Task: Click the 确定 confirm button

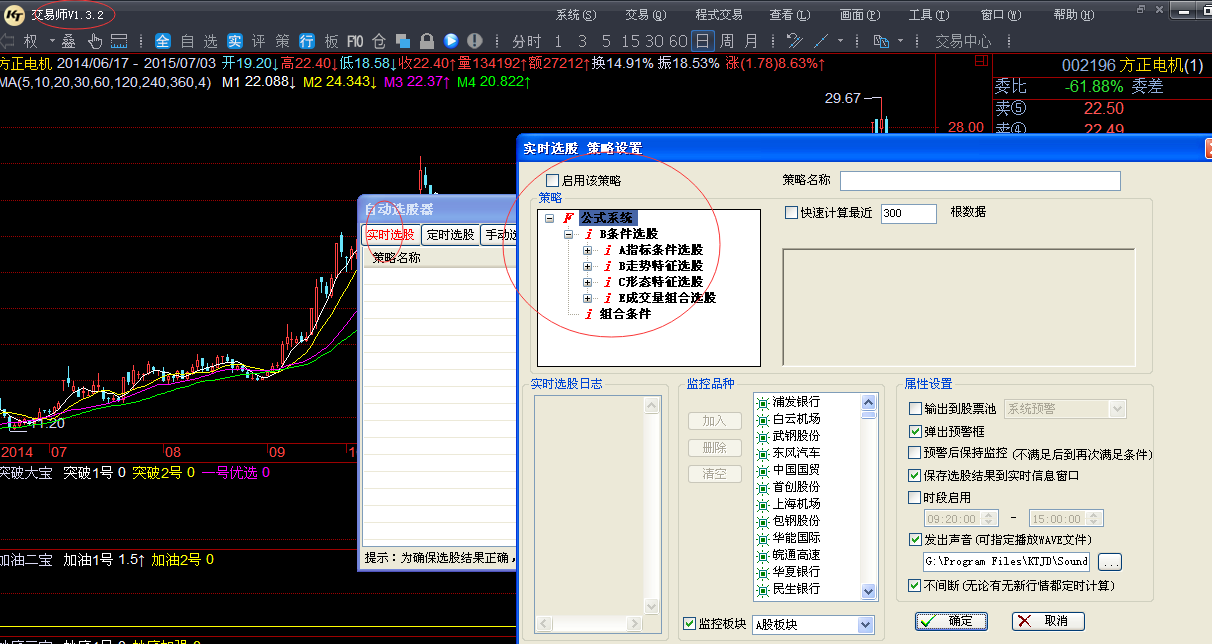Action: tap(951, 621)
